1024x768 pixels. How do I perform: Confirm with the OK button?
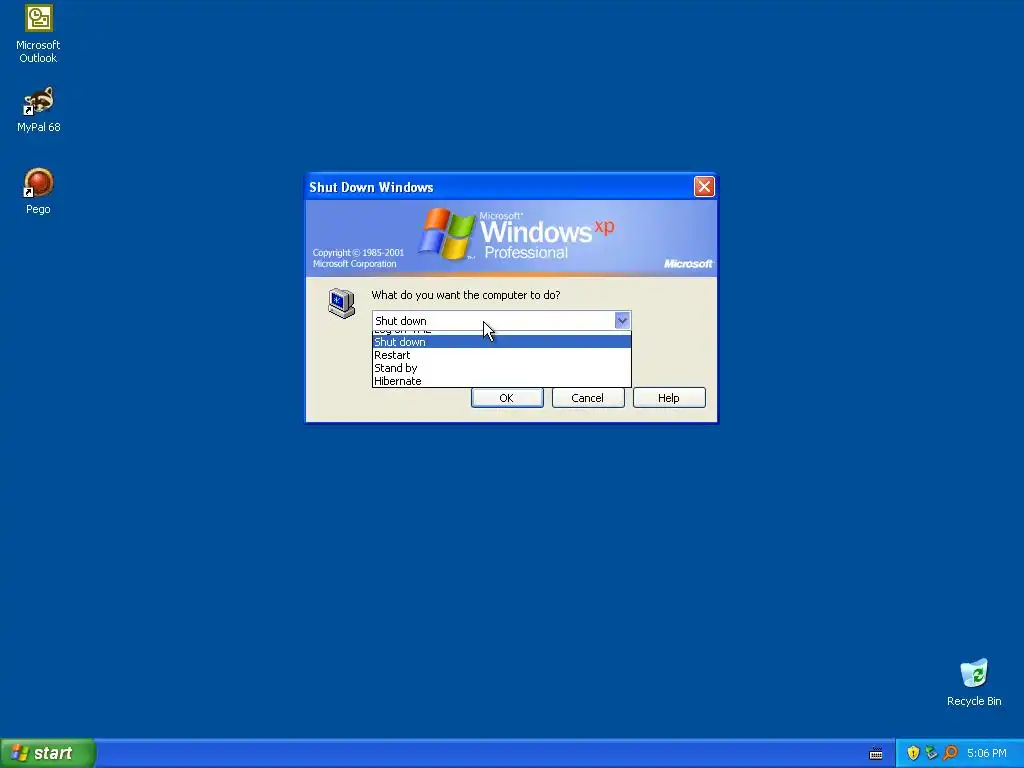[507, 398]
